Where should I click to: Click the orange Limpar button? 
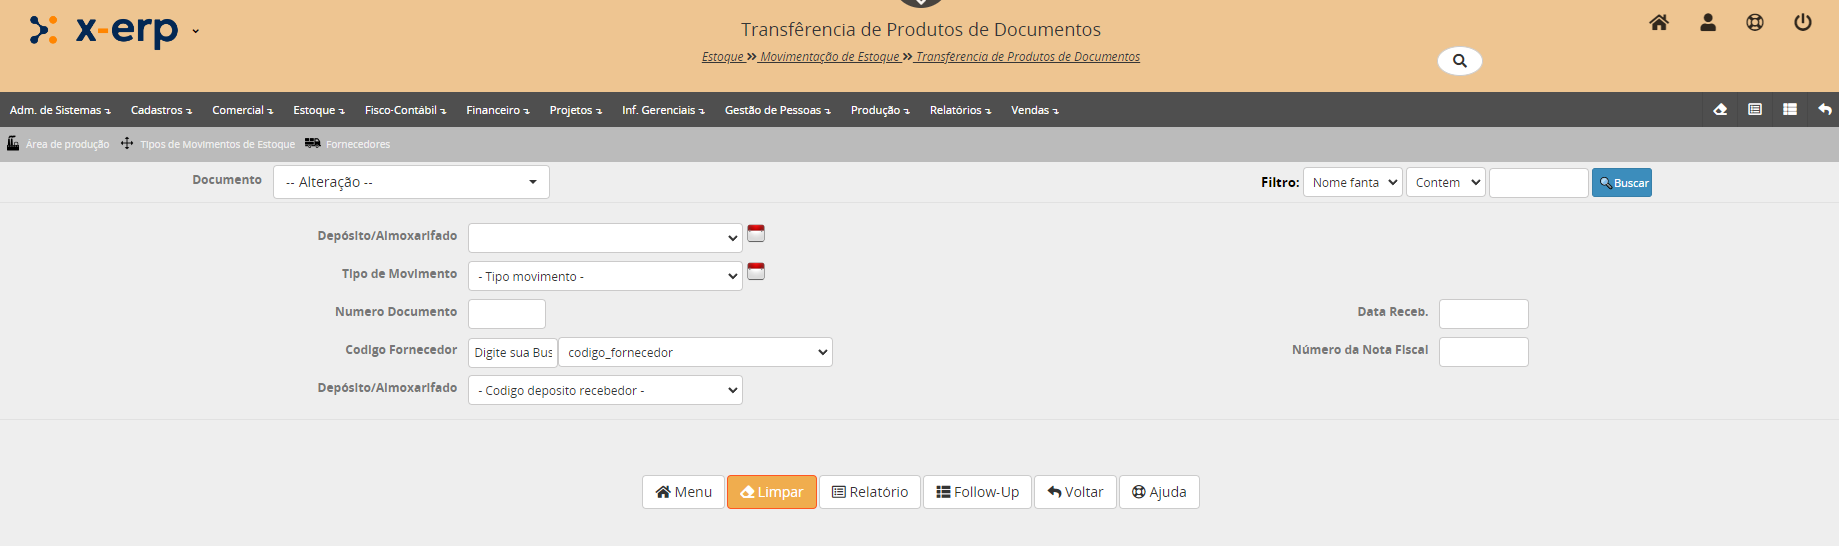click(x=771, y=492)
